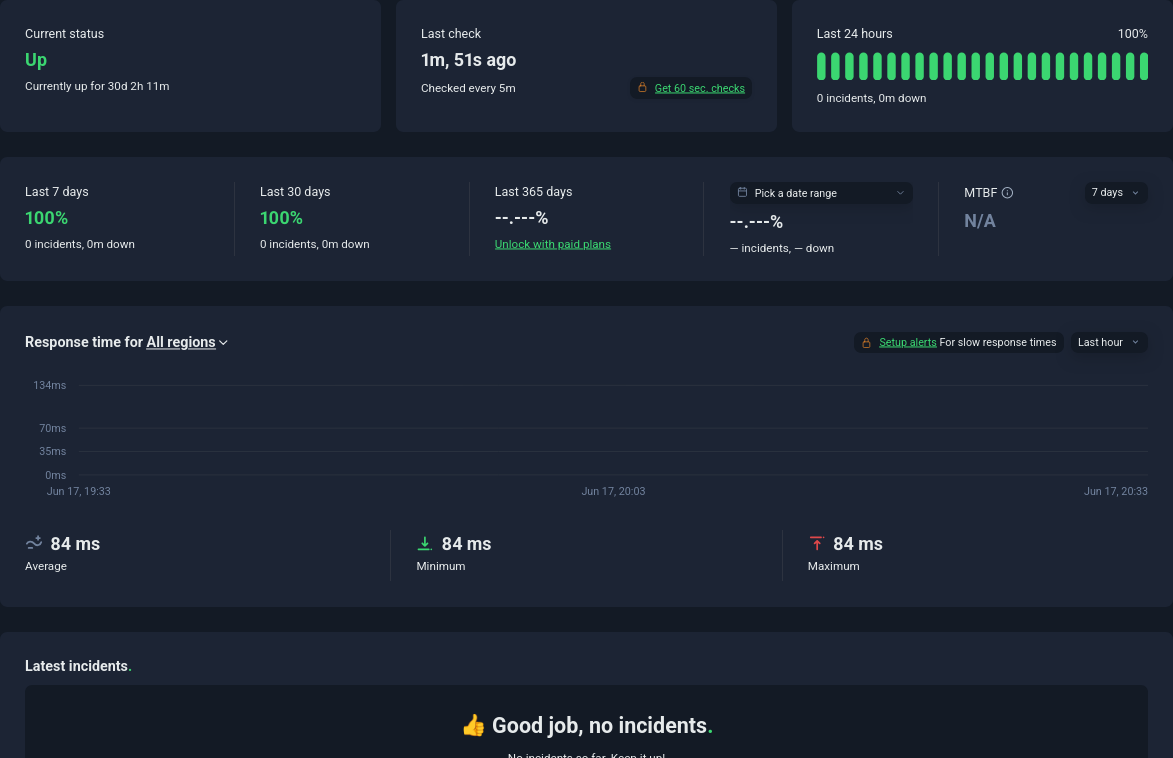Click the 70ms axis label
The image size is (1173, 758).
click(x=52, y=428)
